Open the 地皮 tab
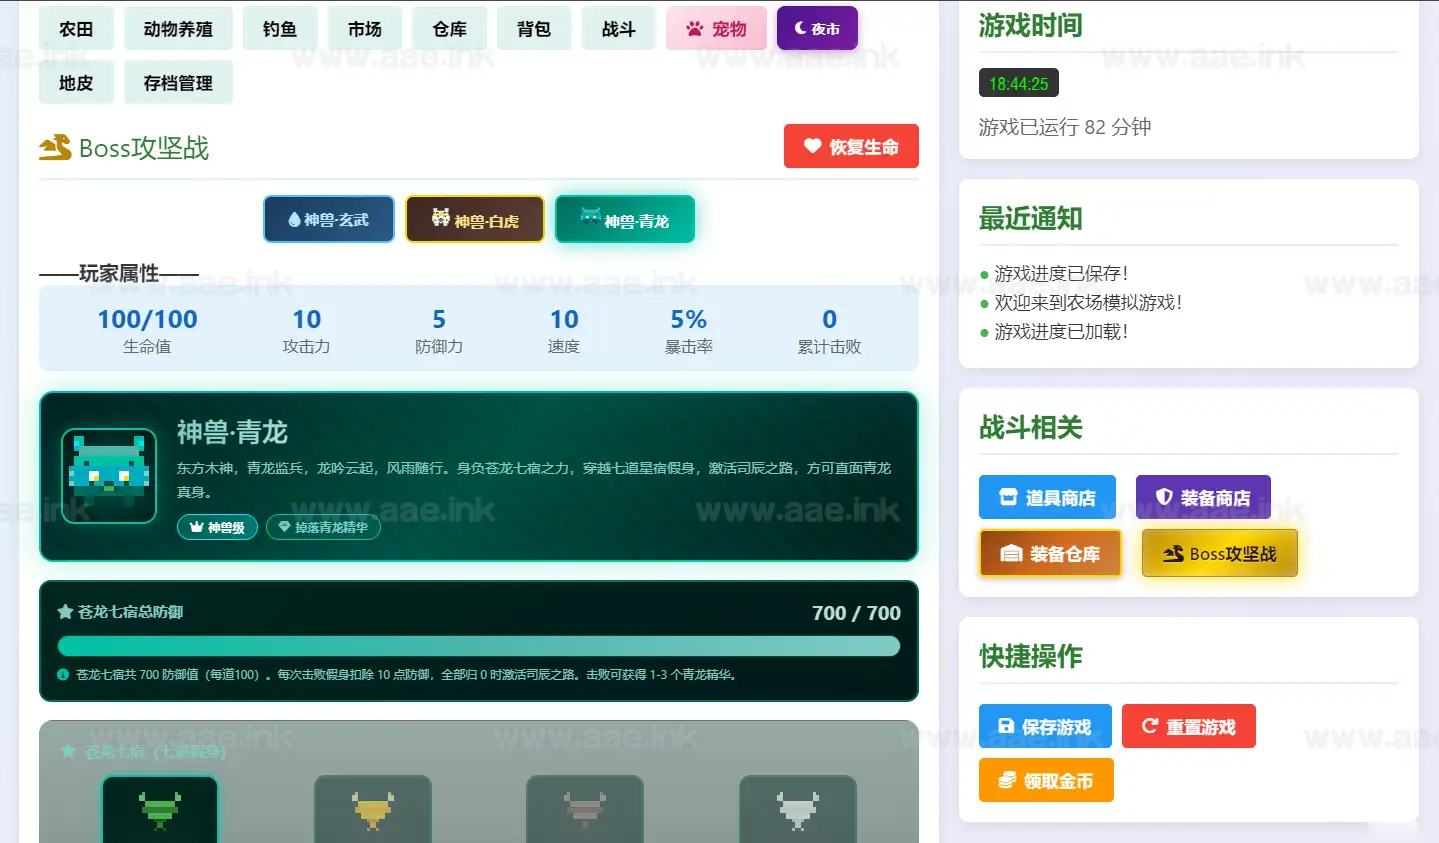This screenshot has width=1439, height=843. click(76, 83)
